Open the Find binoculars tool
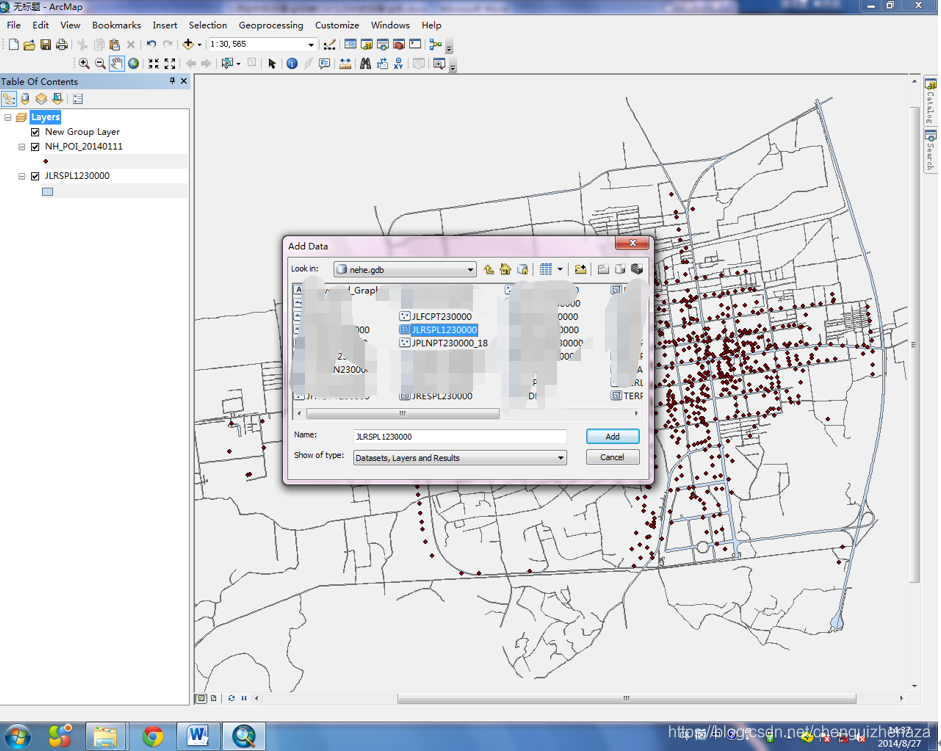The height and width of the screenshot is (751, 941). [x=365, y=64]
